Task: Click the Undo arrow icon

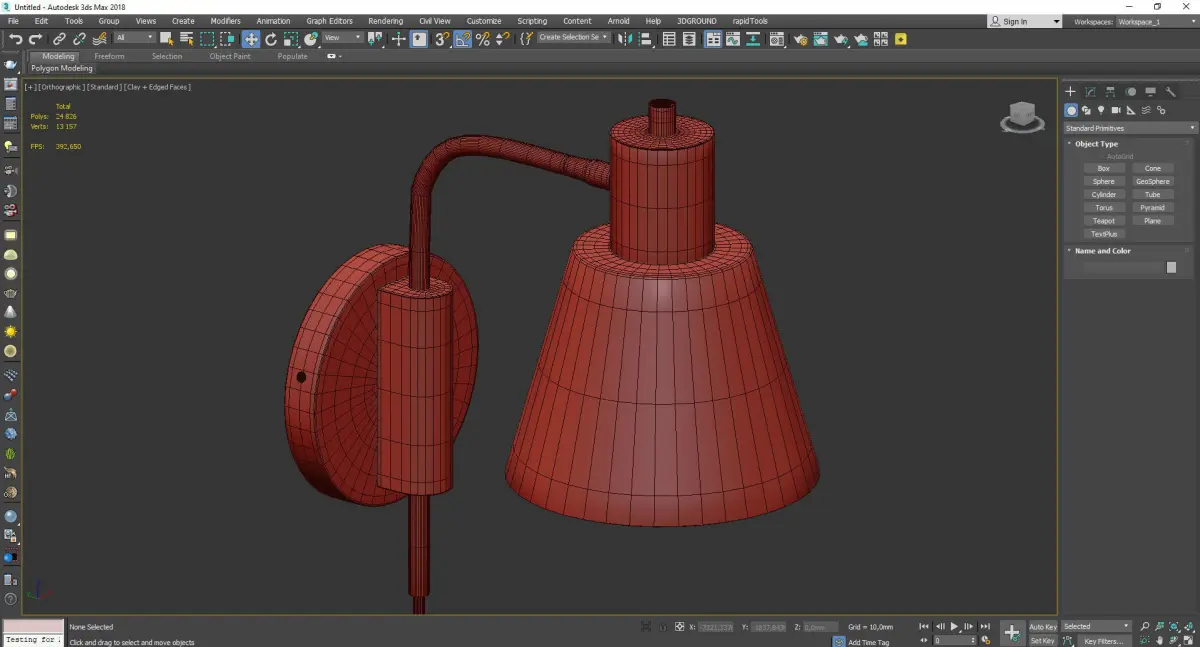Action: pyautogui.click(x=15, y=39)
